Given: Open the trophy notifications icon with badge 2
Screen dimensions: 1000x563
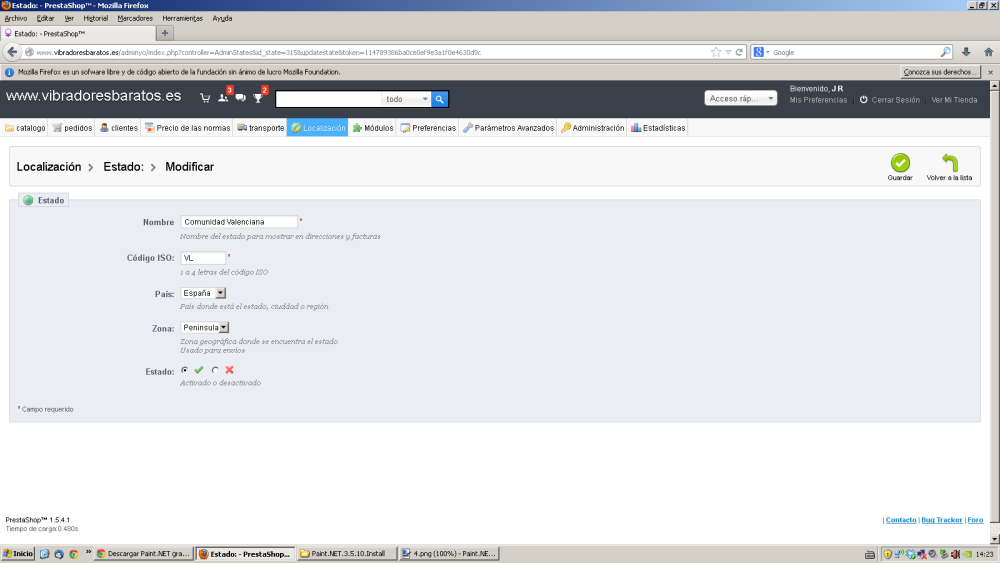Looking at the screenshot, I should (258, 98).
